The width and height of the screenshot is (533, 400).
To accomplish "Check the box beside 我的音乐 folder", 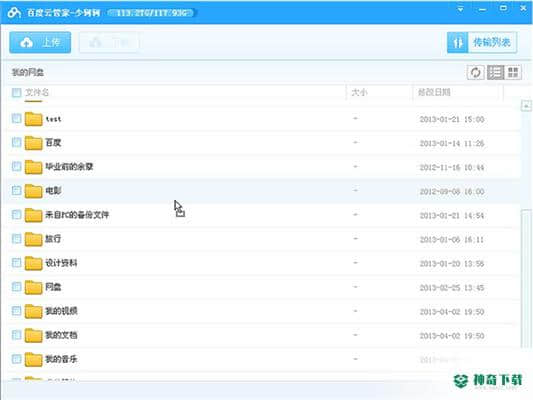I will [x=16, y=359].
